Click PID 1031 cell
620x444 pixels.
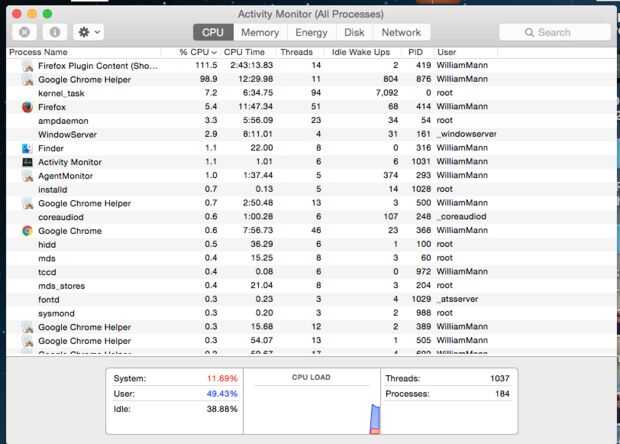tap(421, 162)
